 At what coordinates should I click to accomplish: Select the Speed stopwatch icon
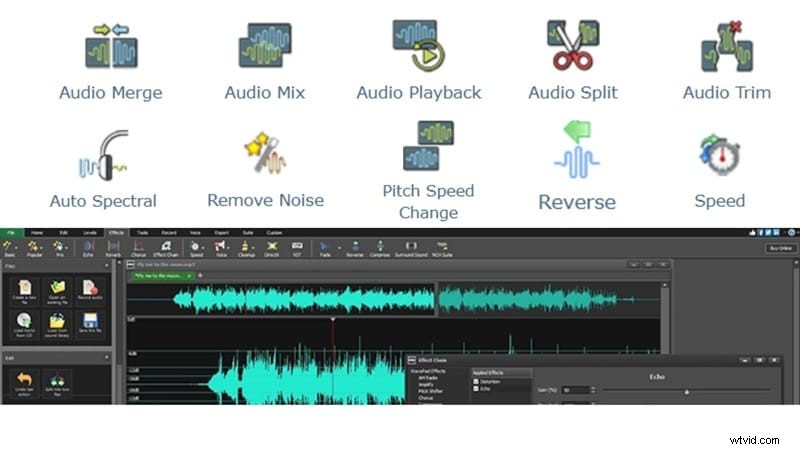(x=720, y=155)
